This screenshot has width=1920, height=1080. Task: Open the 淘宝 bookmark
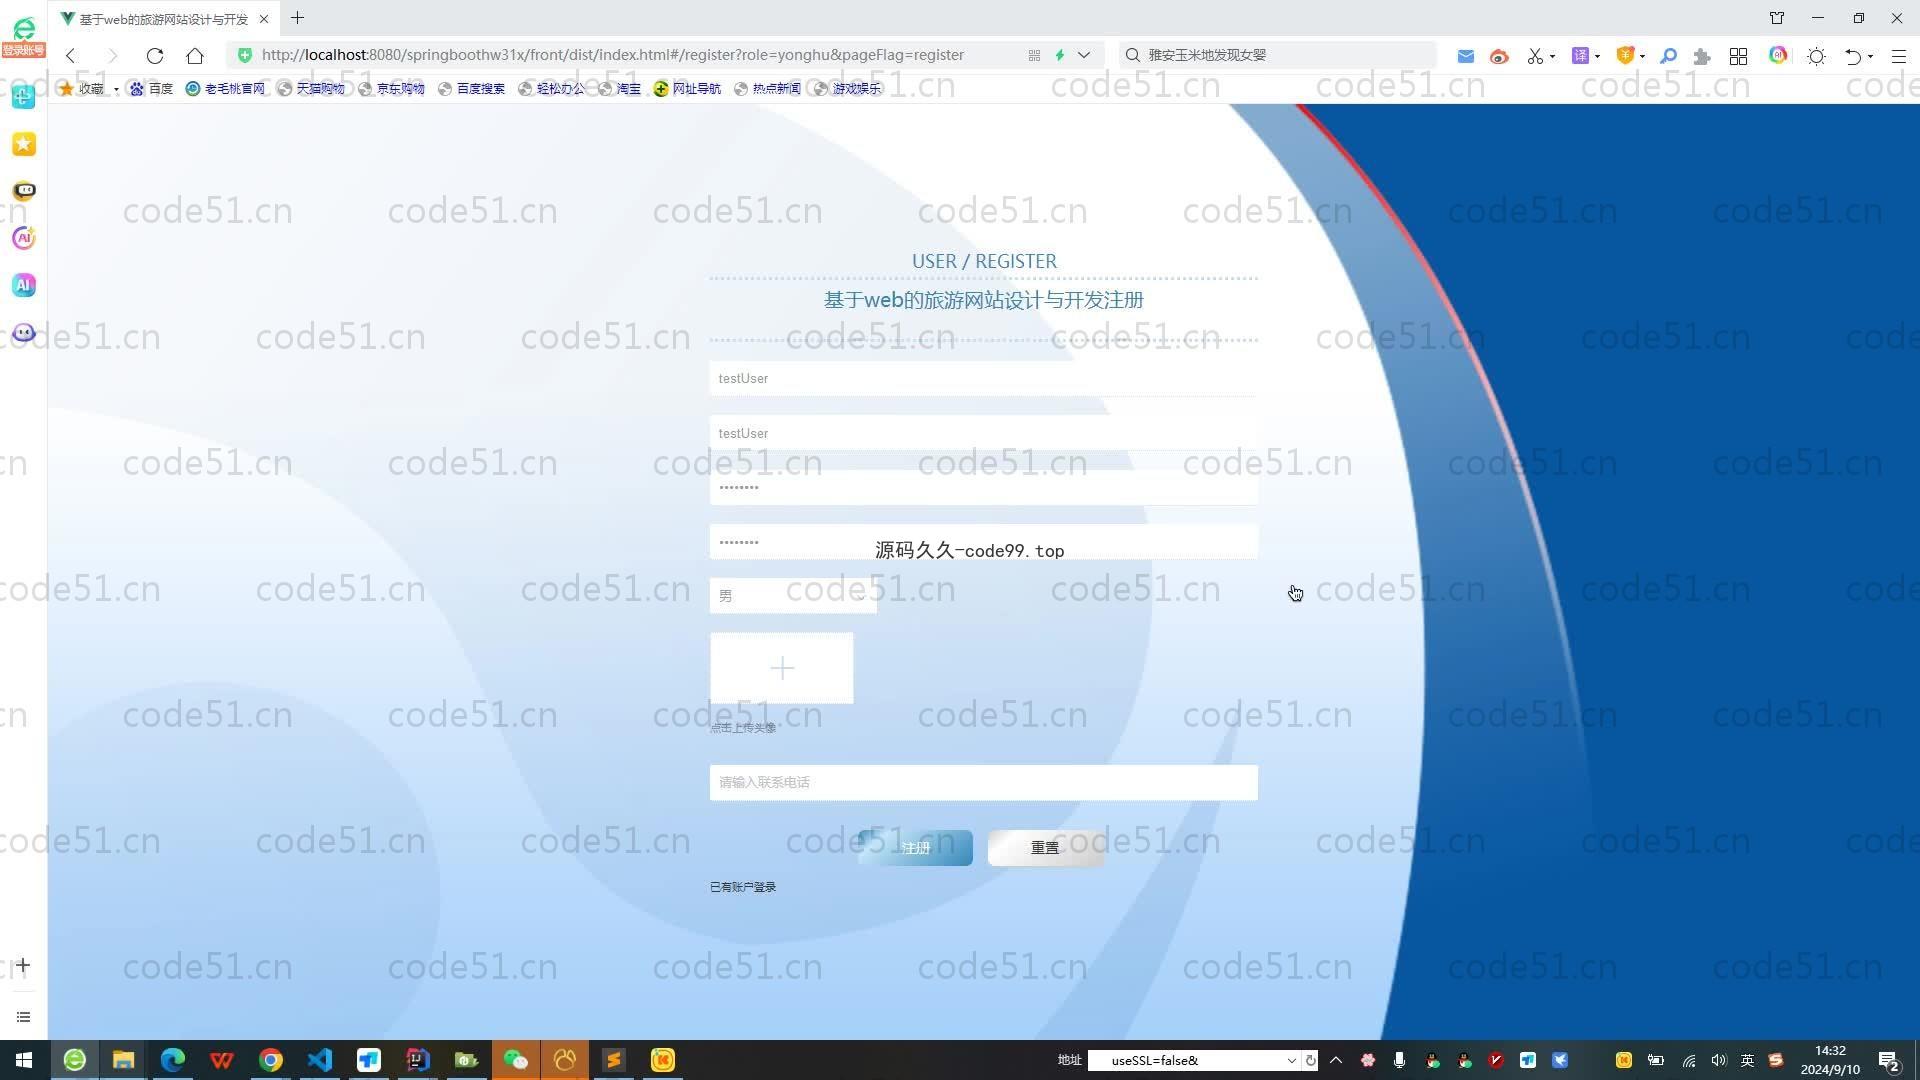pos(619,89)
